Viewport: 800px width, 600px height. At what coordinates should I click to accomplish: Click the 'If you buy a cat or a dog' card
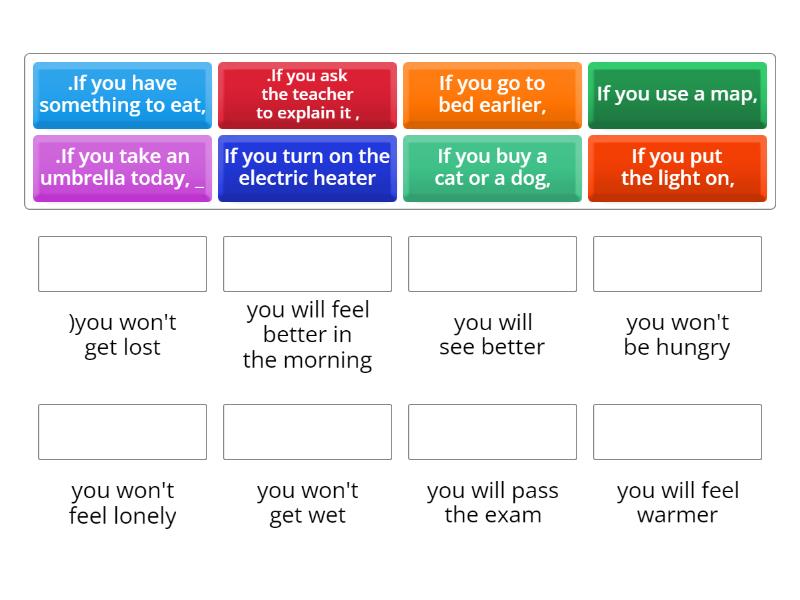point(492,167)
